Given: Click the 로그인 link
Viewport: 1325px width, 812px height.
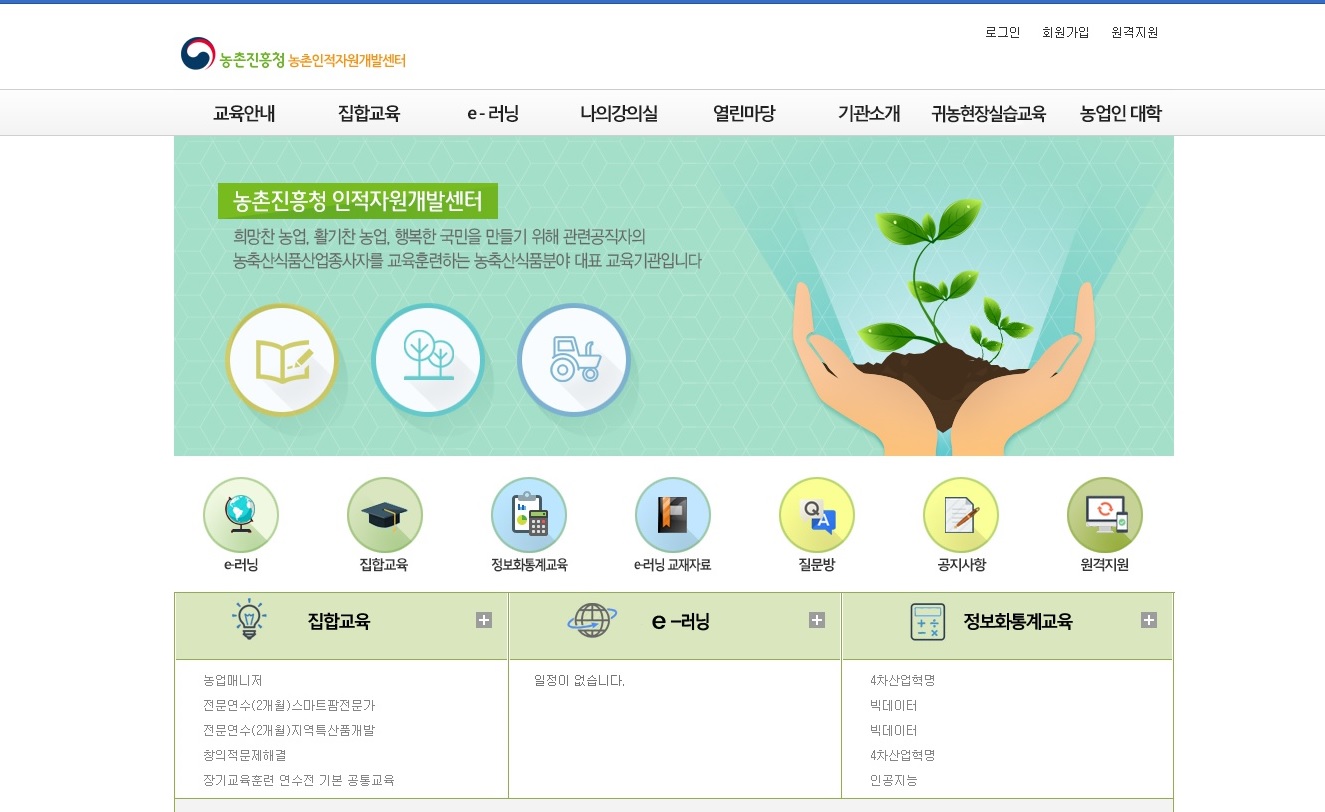Looking at the screenshot, I should pos(1003,32).
